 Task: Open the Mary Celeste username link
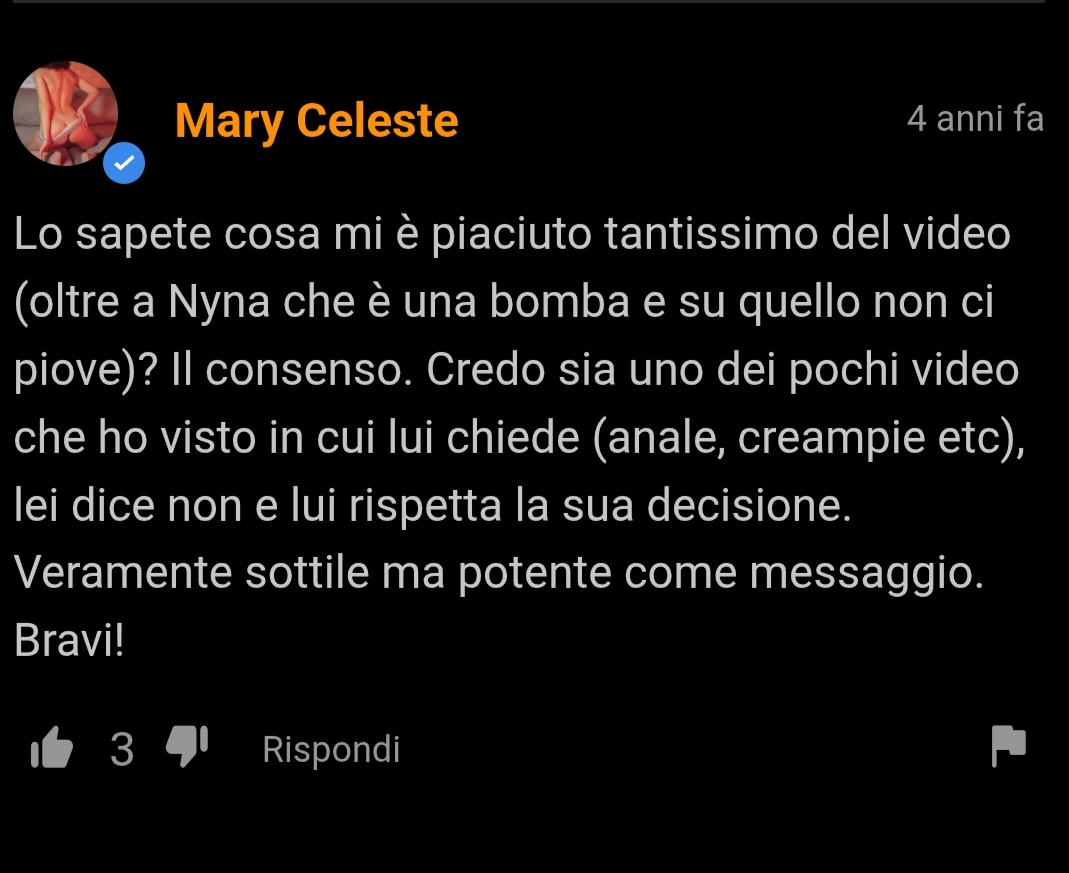point(316,121)
